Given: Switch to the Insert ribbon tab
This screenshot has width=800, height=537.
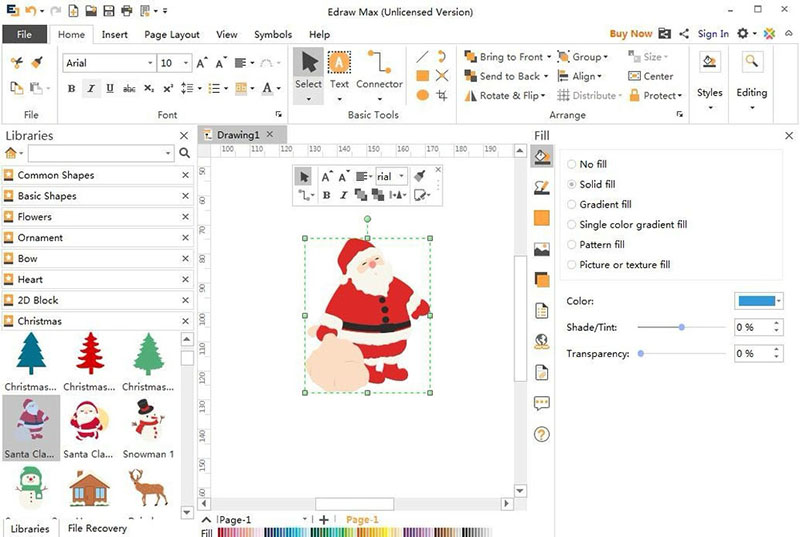Looking at the screenshot, I should 114,34.
